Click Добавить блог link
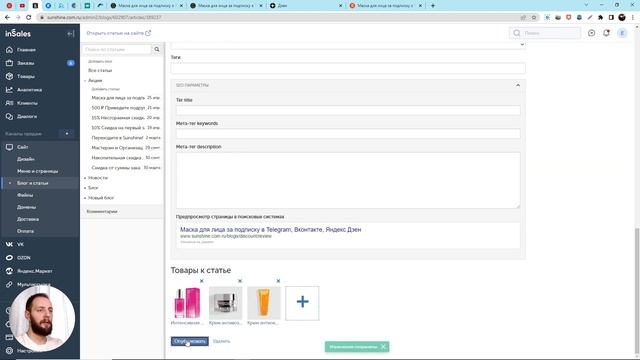 click(100, 61)
